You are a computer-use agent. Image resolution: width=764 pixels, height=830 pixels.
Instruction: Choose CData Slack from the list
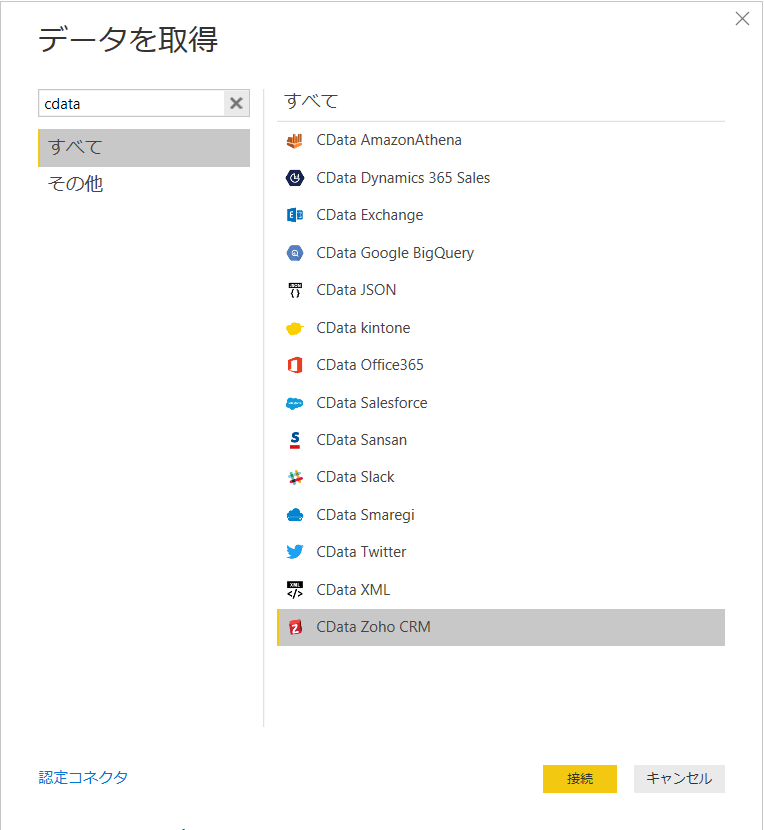[501, 477]
